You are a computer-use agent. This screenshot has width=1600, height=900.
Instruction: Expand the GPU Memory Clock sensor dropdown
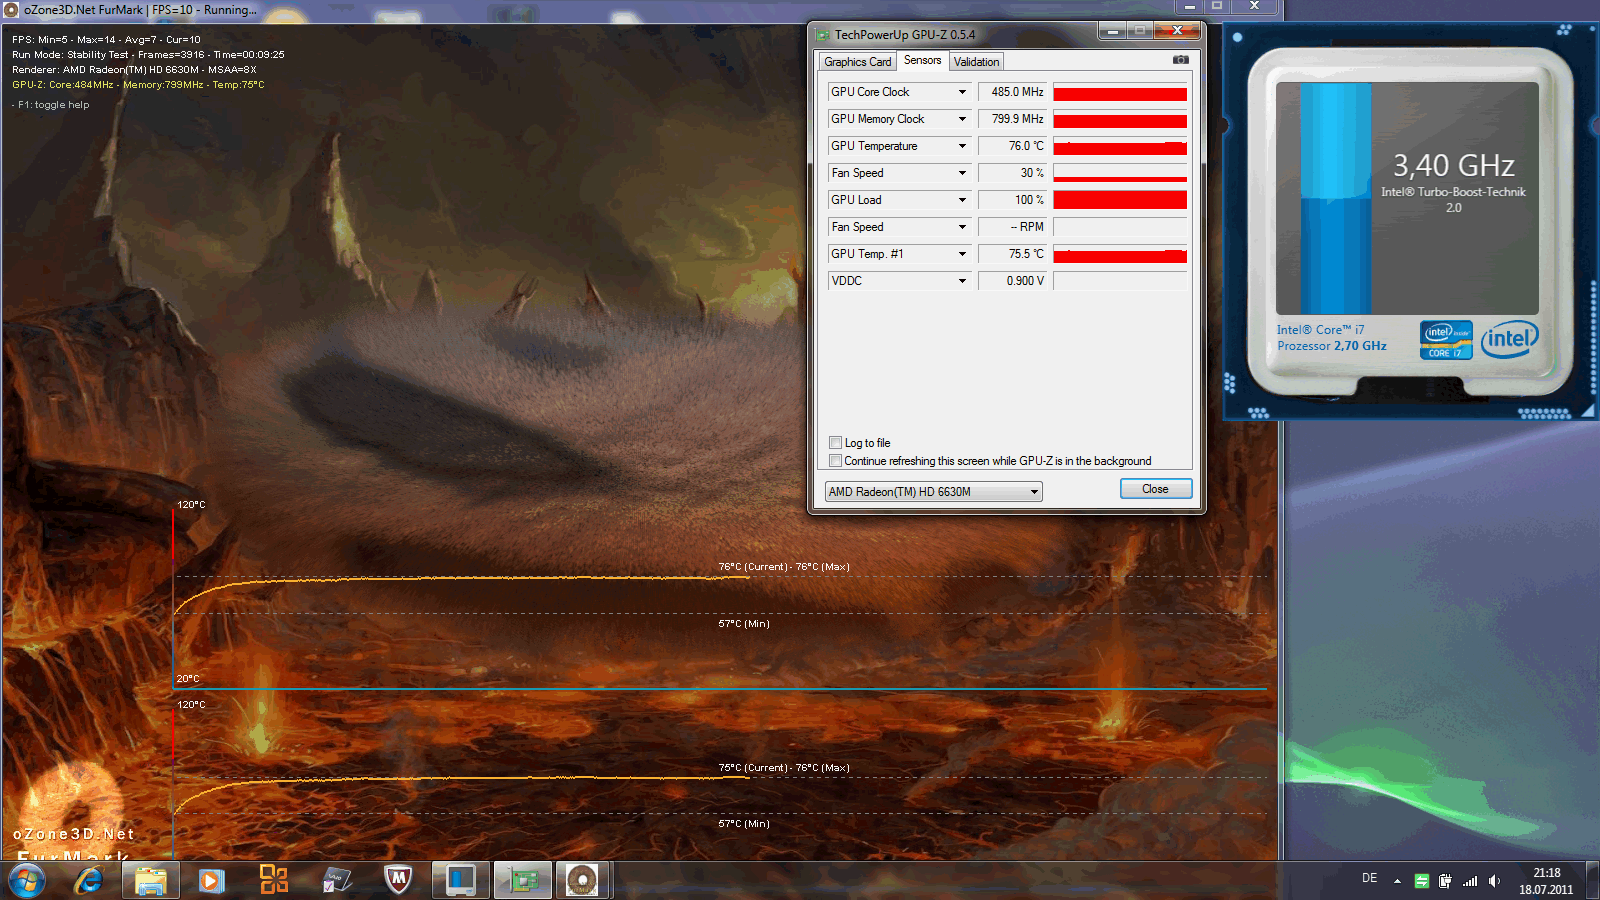pos(962,119)
